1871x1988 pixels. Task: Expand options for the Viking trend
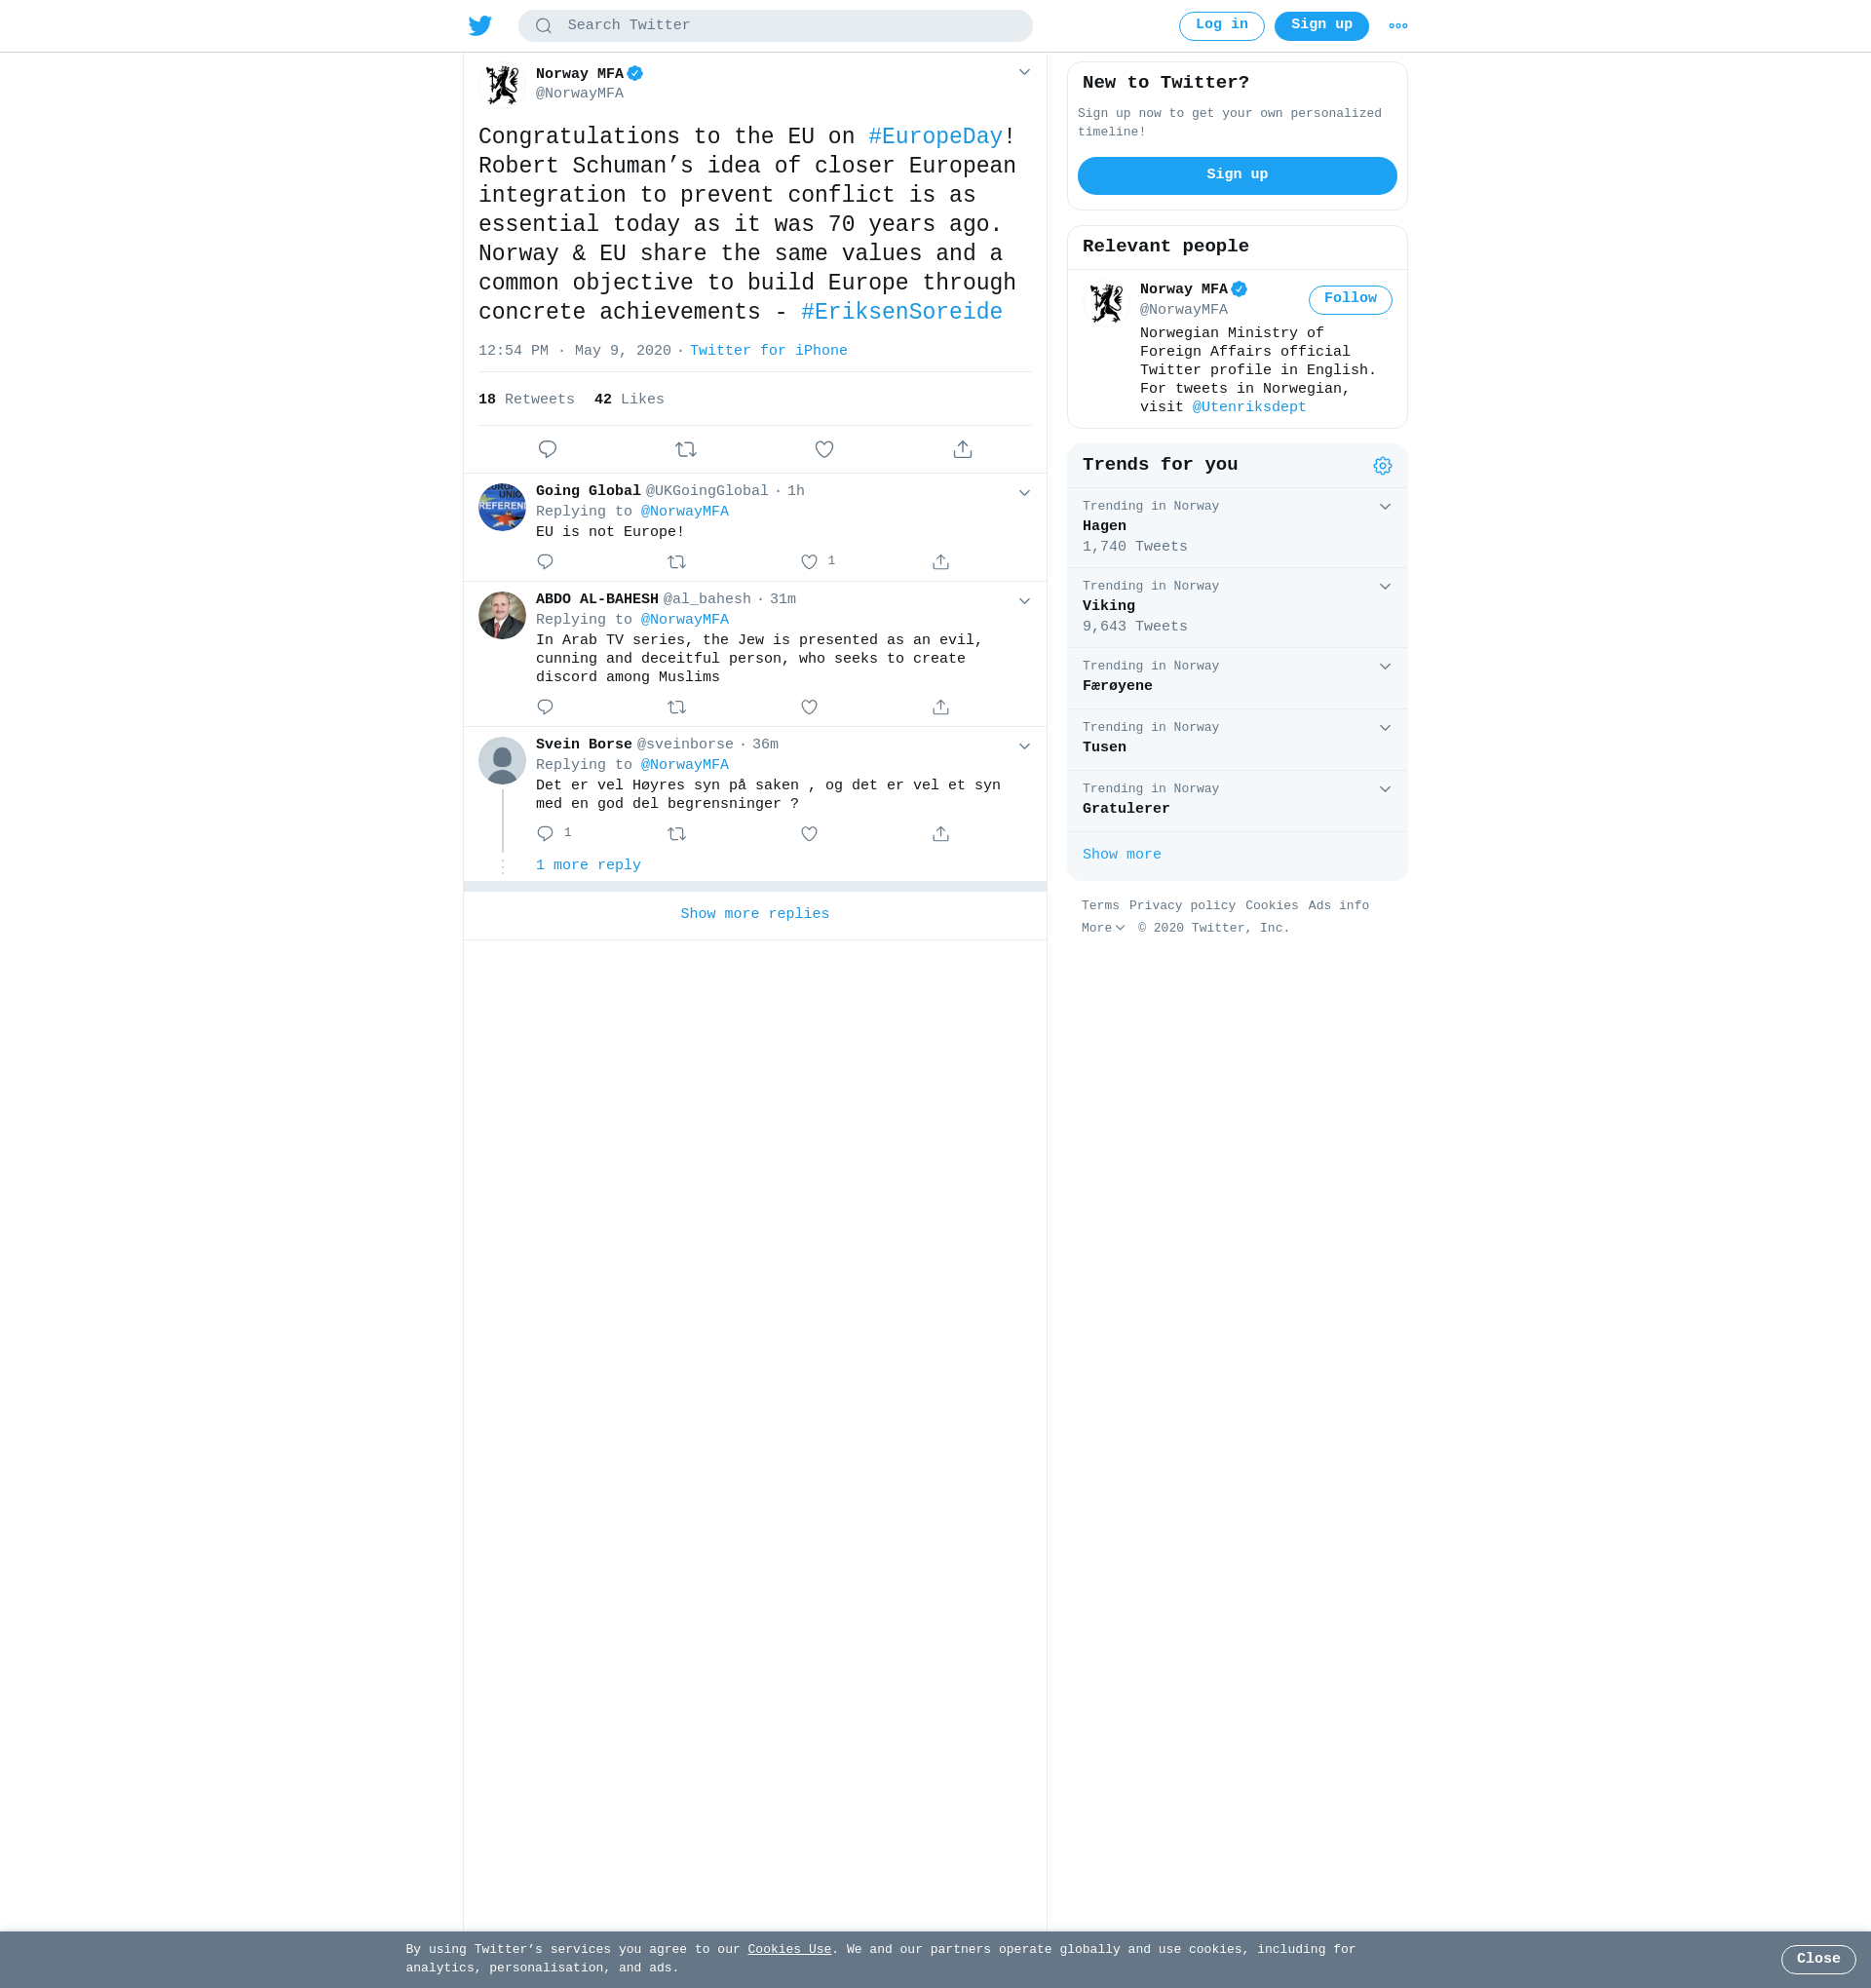click(x=1385, y=586)
